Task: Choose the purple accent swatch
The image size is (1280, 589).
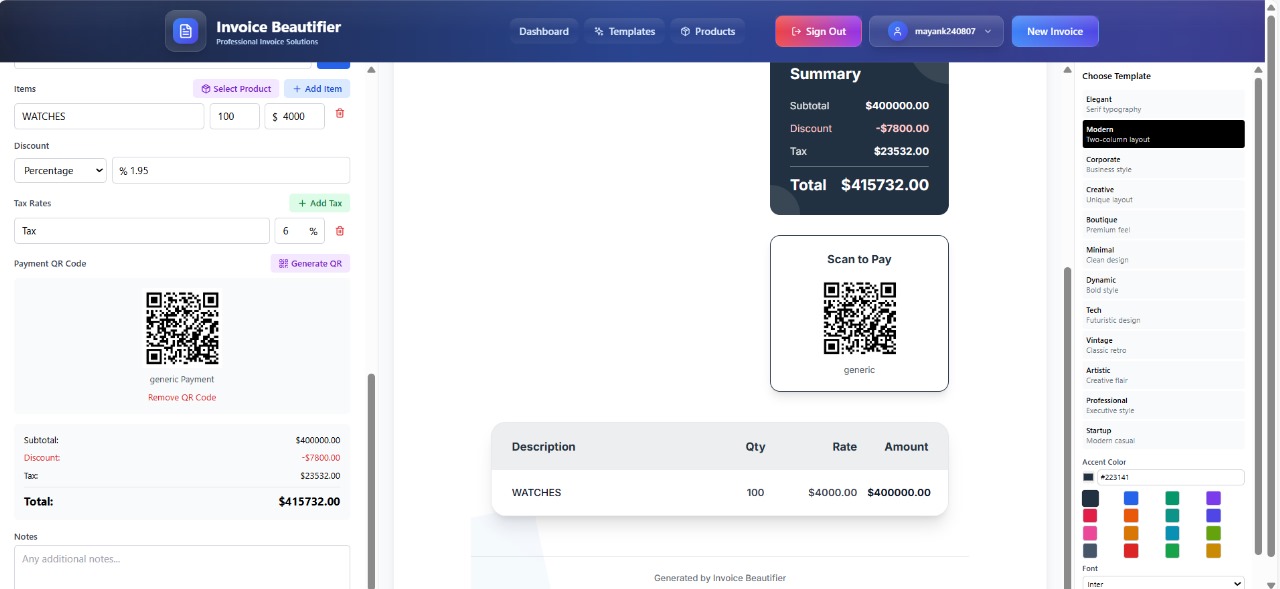Action: (1213, 498)
